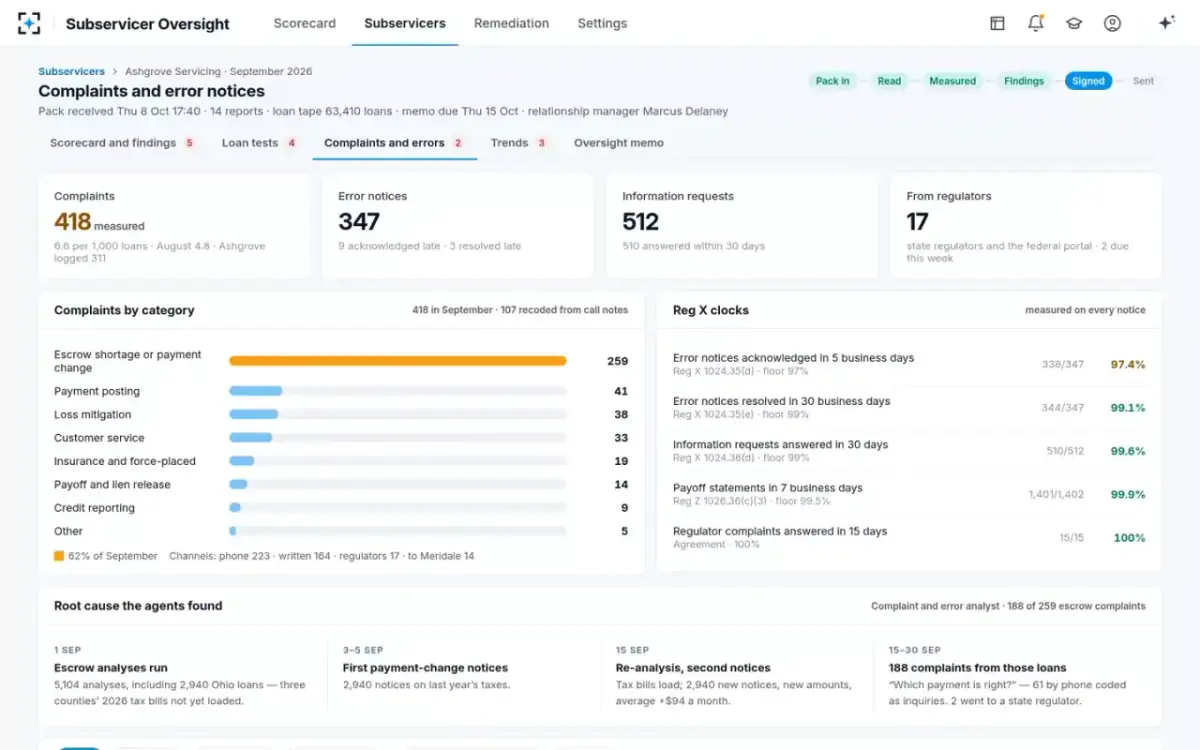Click the 97.4% acknowledged value
Image resolution: width=1200 pixels, height=750 pixels.
pos(1128,365)
